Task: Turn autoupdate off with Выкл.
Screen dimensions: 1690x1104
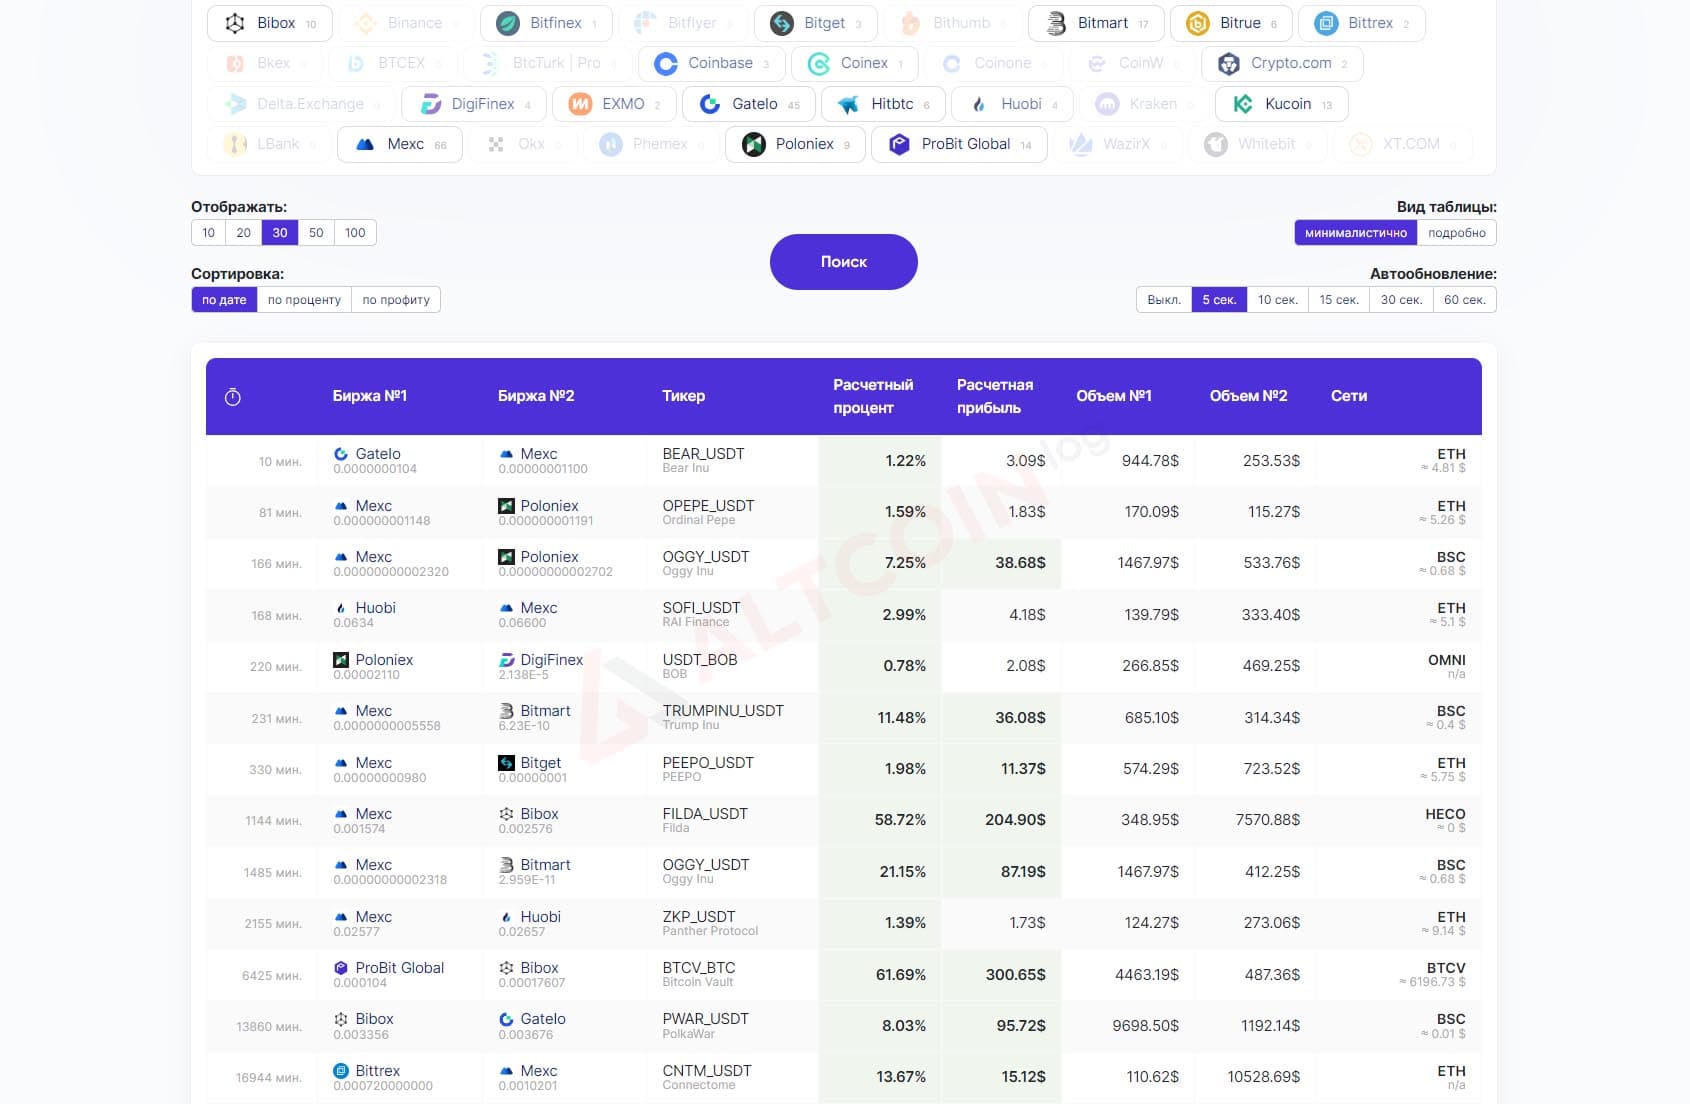Action: click(1164, 300)
